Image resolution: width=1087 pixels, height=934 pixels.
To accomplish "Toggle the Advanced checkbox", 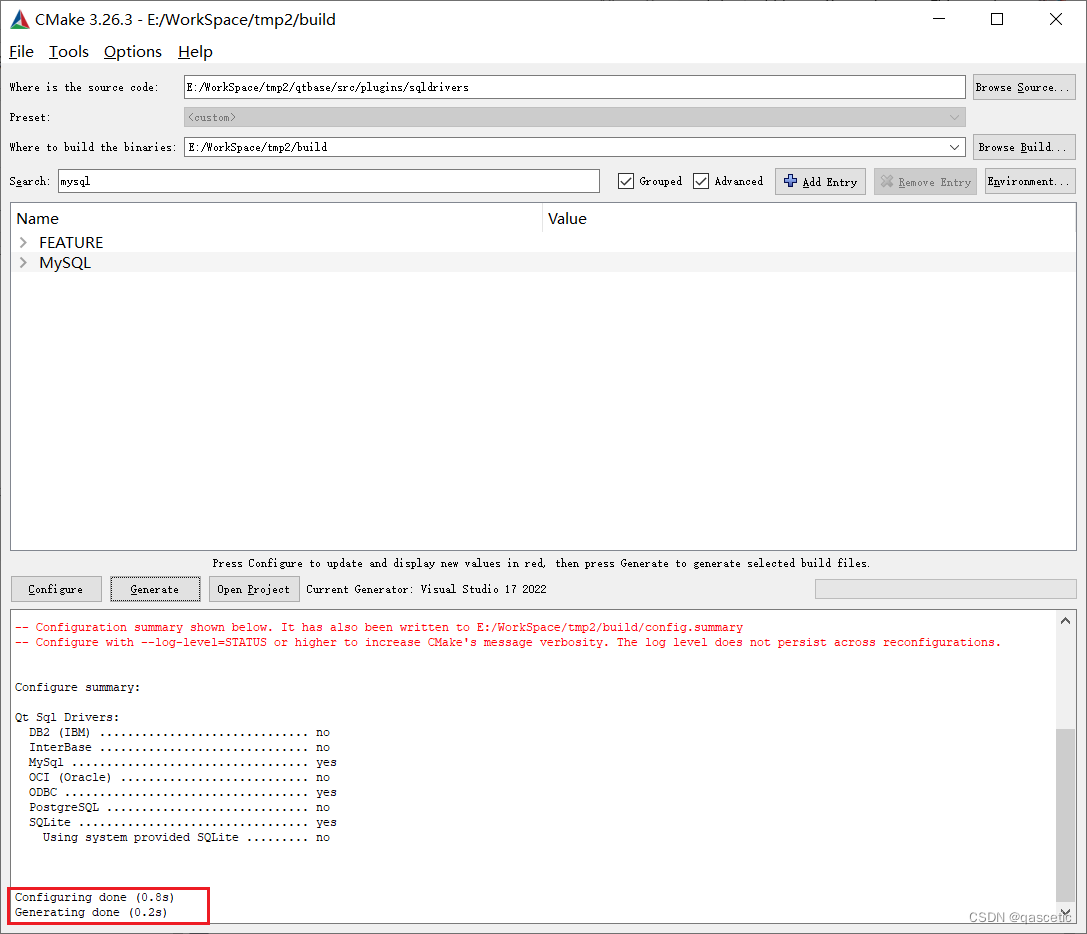I will [701, 181].
